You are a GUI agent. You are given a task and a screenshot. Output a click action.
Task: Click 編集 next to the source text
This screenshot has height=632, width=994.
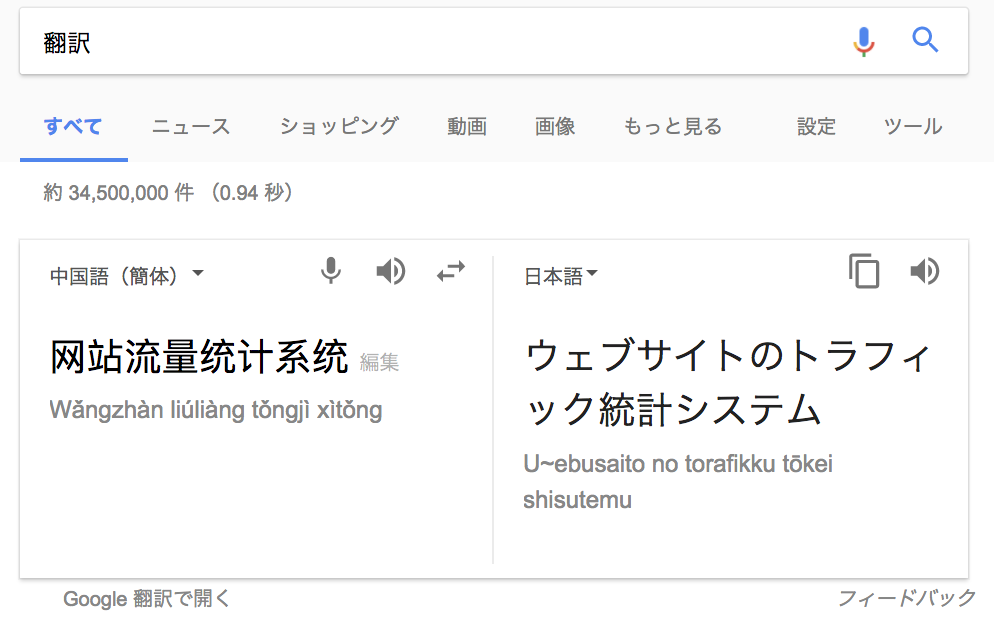(379, 362)
